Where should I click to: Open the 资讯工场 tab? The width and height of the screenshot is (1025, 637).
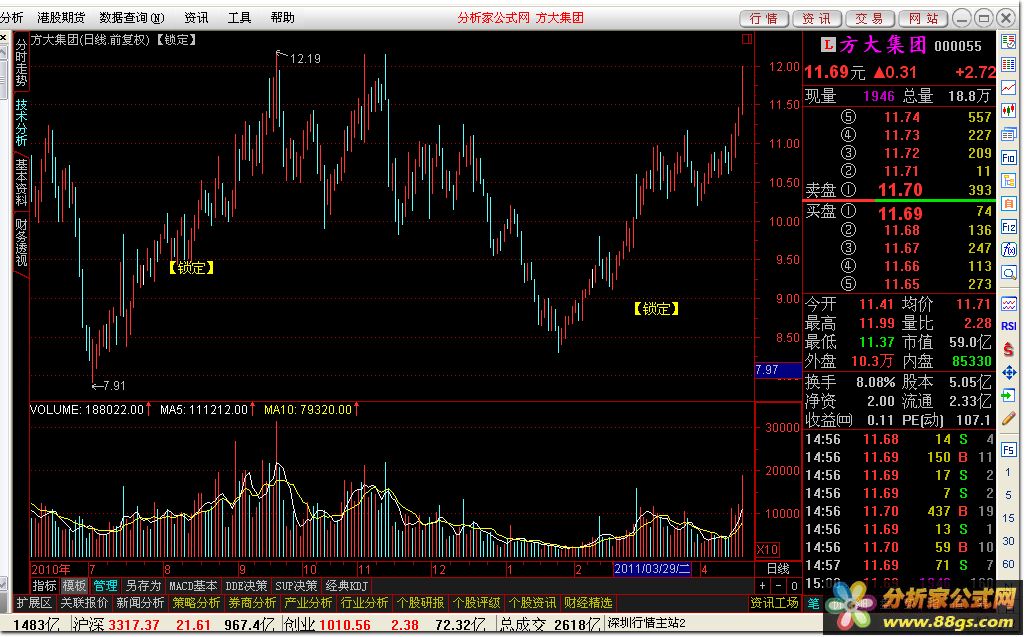click(x=775, y=603)
